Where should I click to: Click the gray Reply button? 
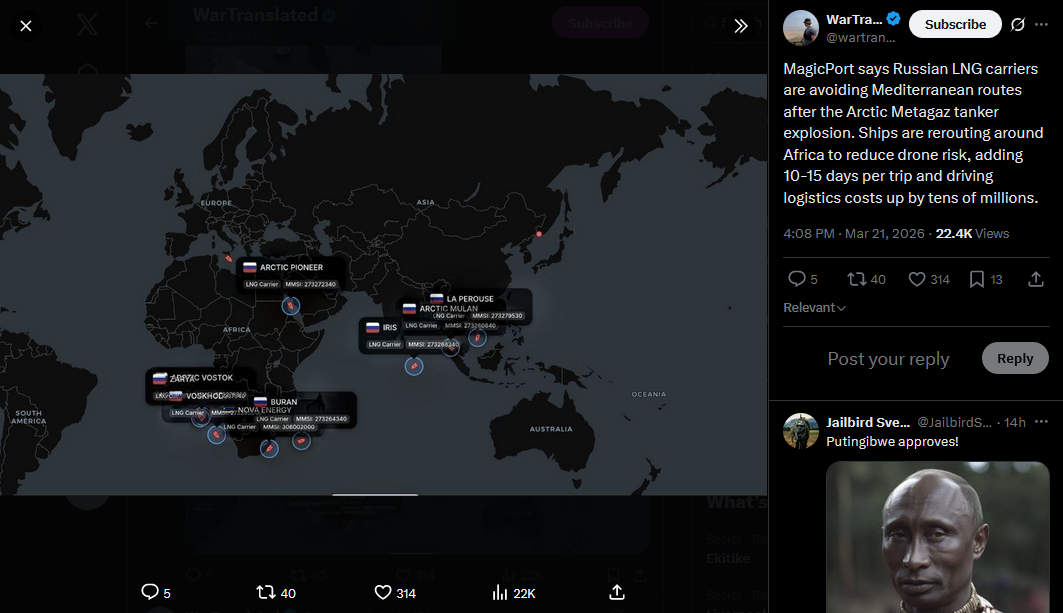pyautogui.click(x=1015, y=358)
